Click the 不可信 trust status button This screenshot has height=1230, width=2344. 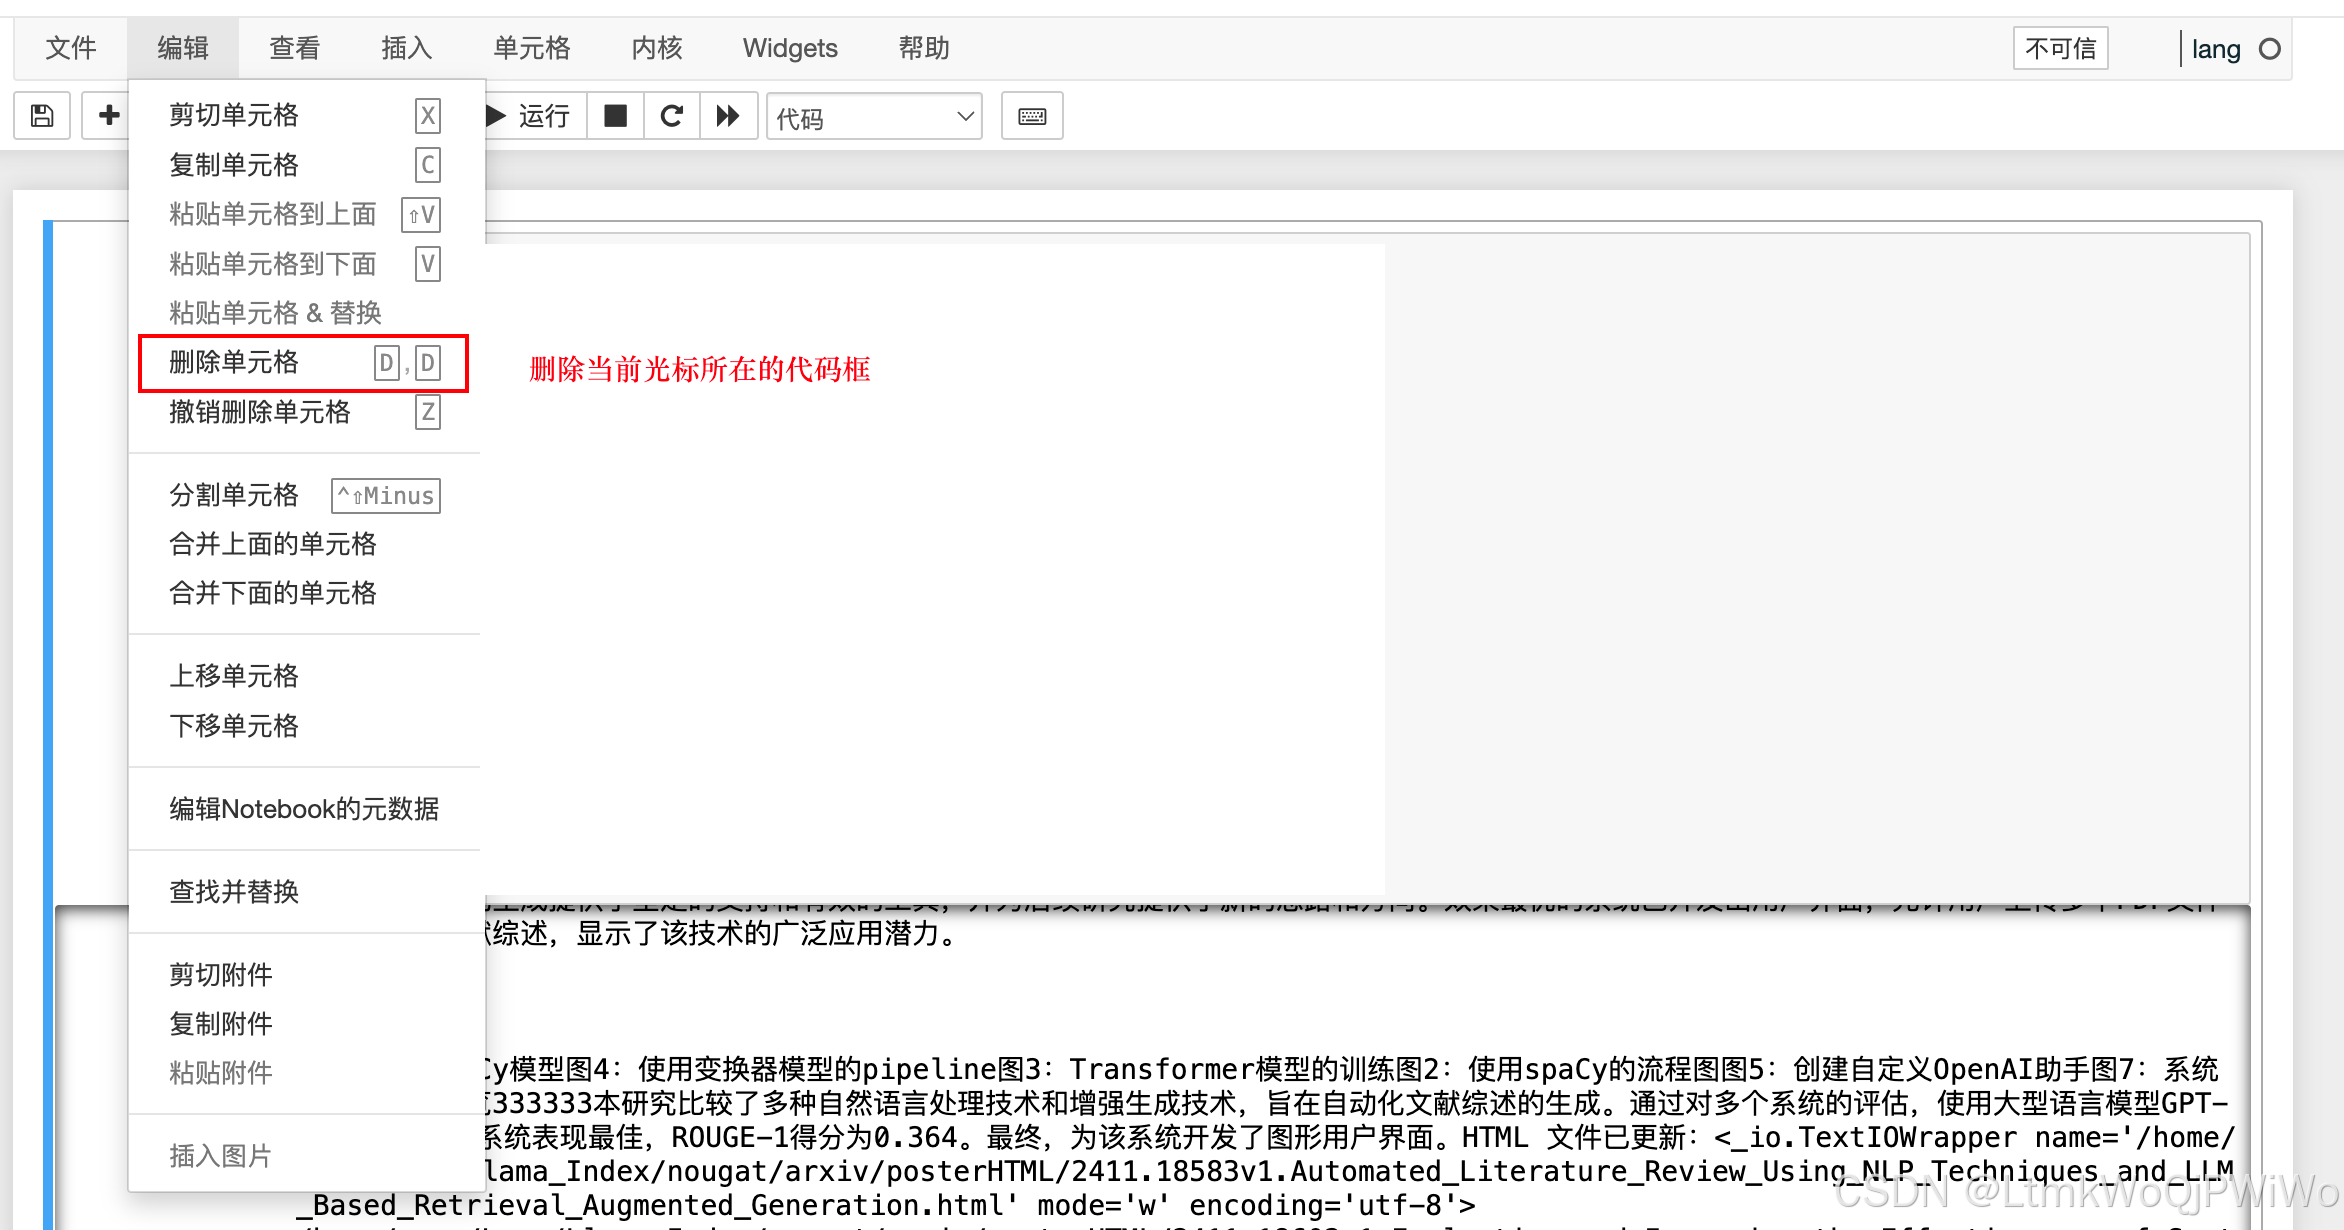[2059, 47]
